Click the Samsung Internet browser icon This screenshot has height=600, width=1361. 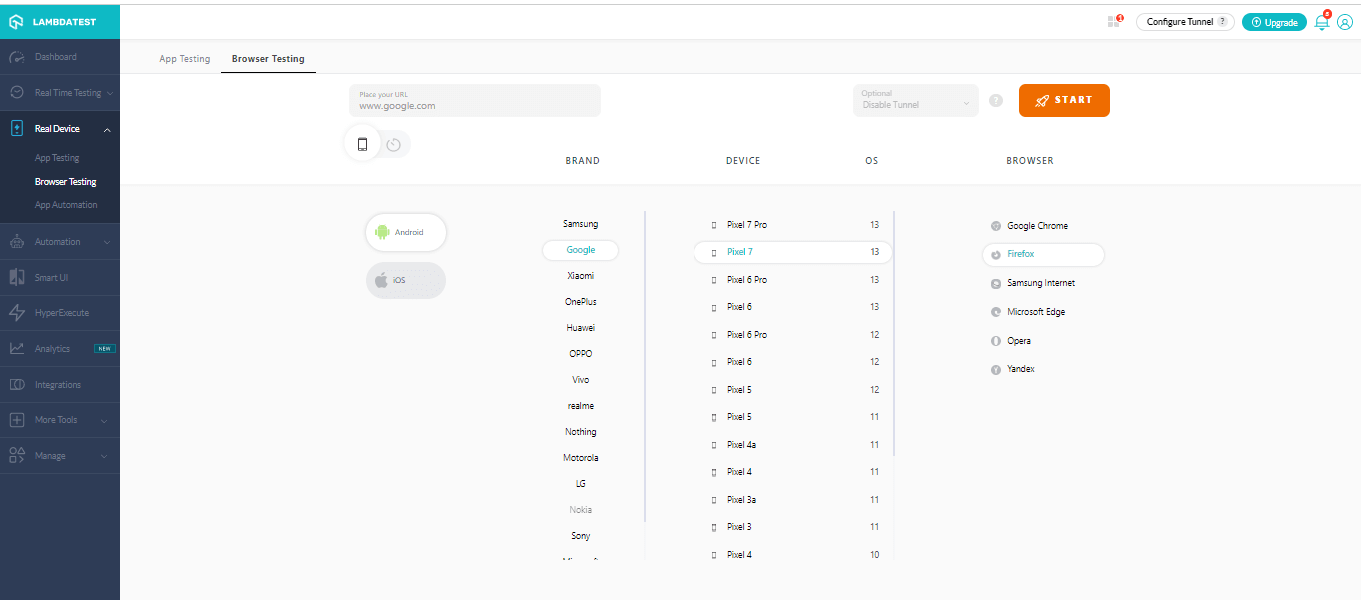pos(996,283)
